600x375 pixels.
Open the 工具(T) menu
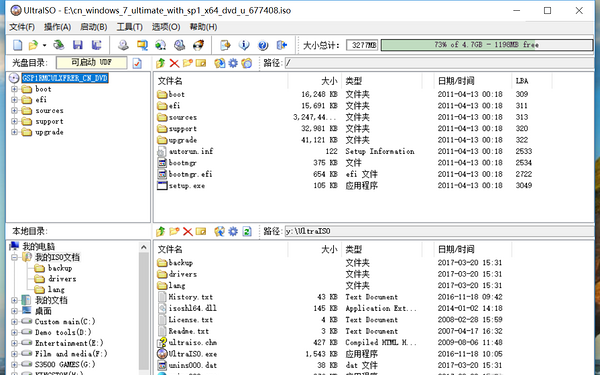(x=129, y=27)
